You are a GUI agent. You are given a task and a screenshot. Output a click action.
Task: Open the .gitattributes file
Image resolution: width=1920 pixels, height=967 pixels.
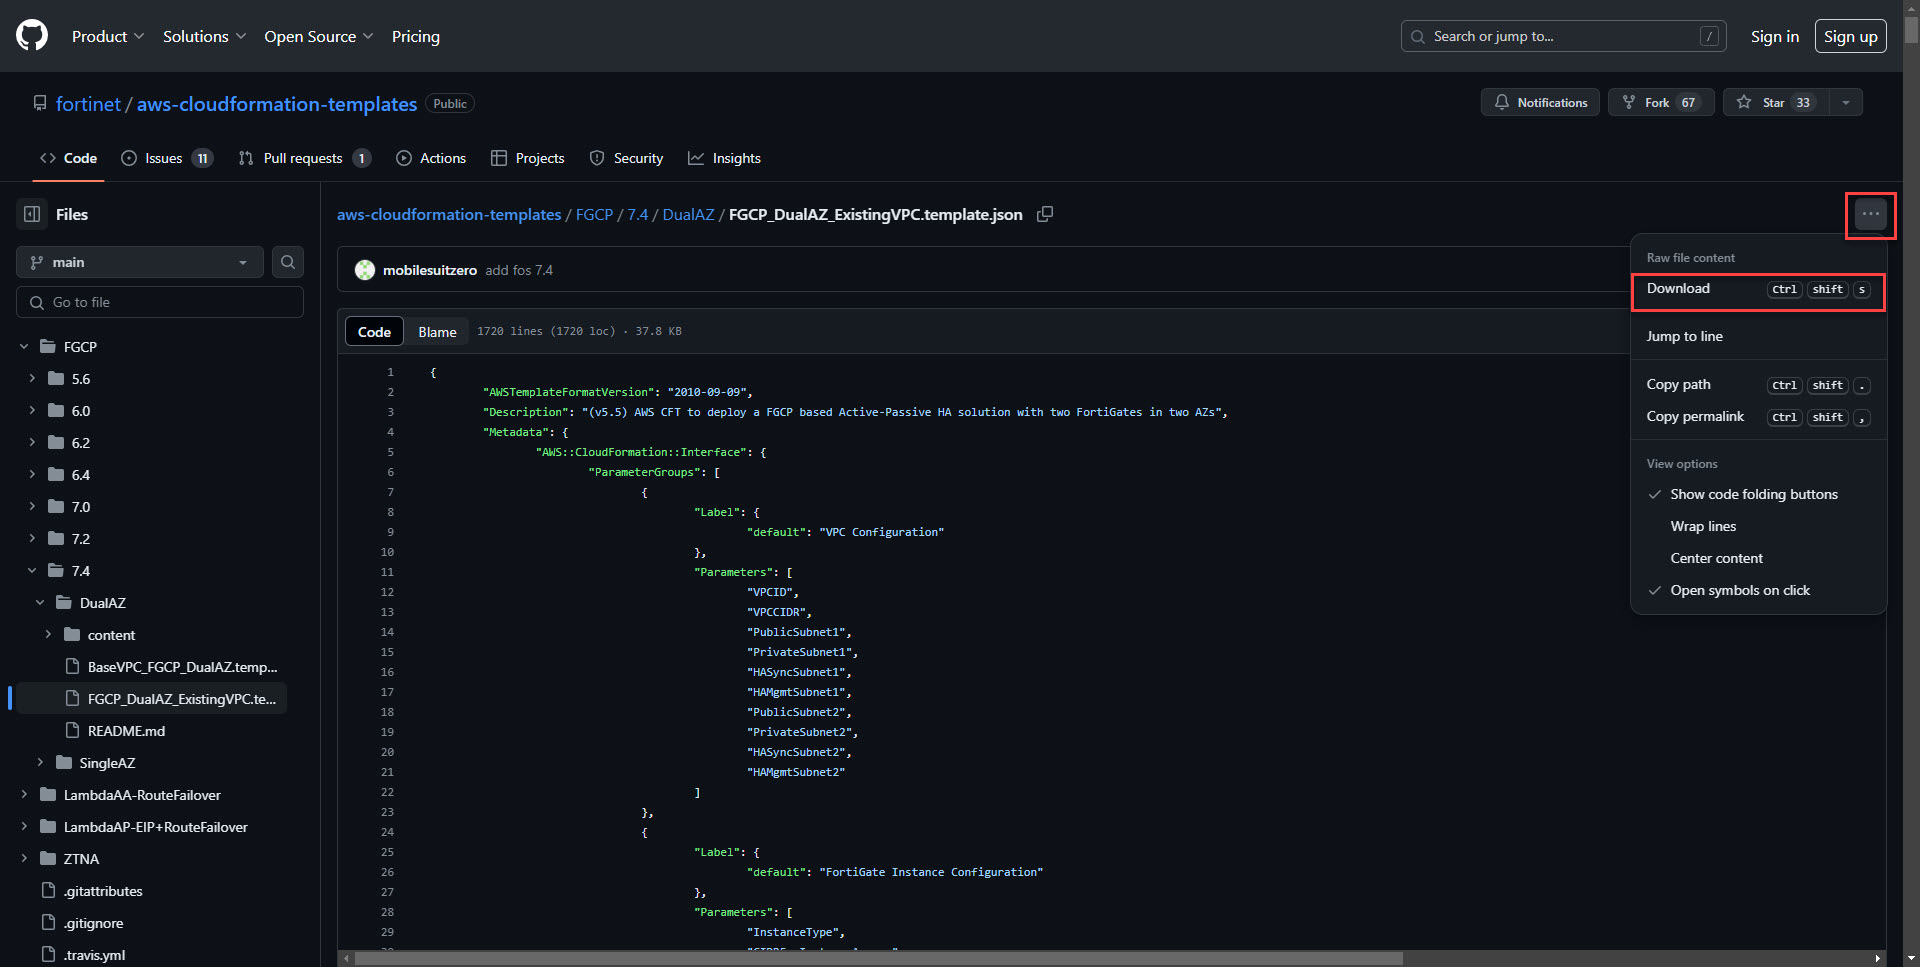102,891
